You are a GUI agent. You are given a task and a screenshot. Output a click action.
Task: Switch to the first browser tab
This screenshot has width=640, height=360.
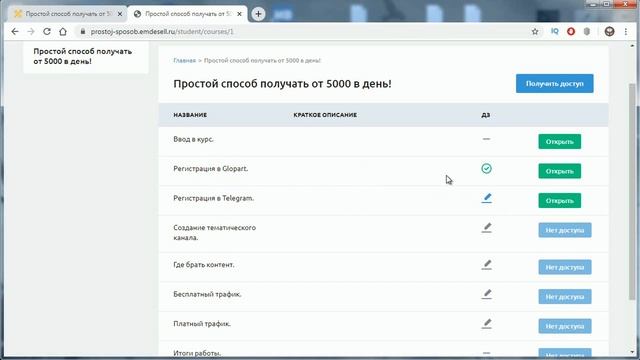point(67,14)
